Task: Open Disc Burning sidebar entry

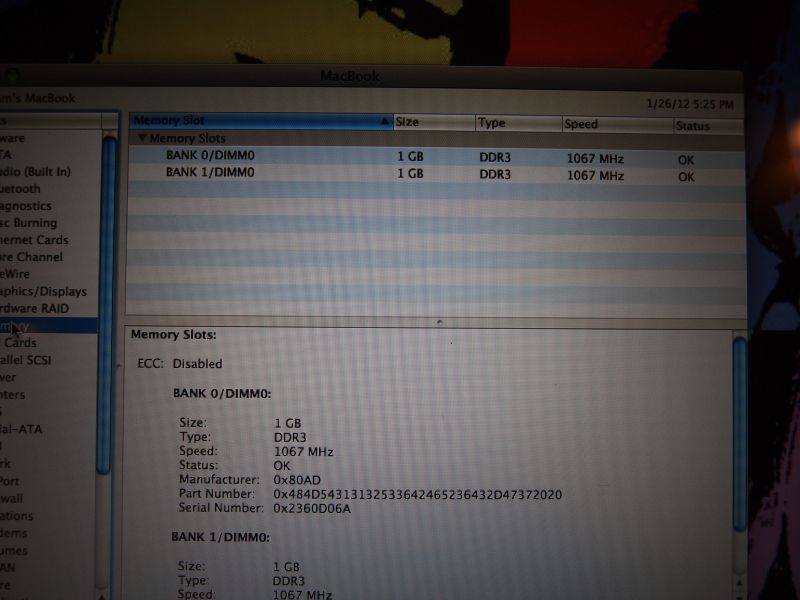Action: click(x=29, y=223)
